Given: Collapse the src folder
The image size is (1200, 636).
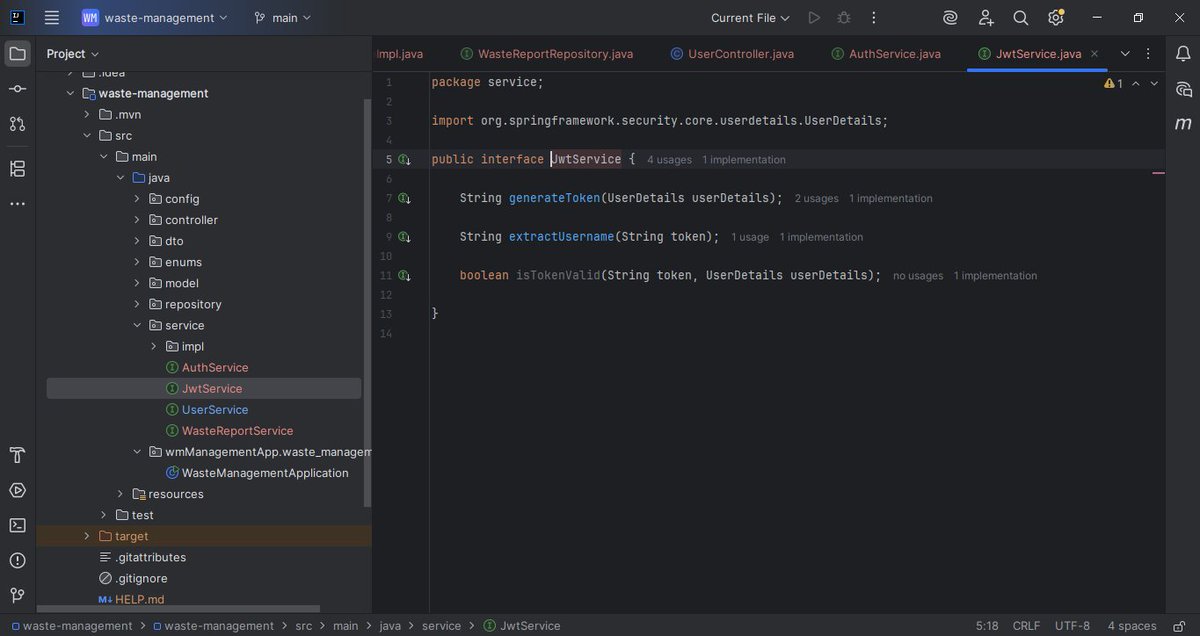Looking at the screenshot, I should click(88, 135).
